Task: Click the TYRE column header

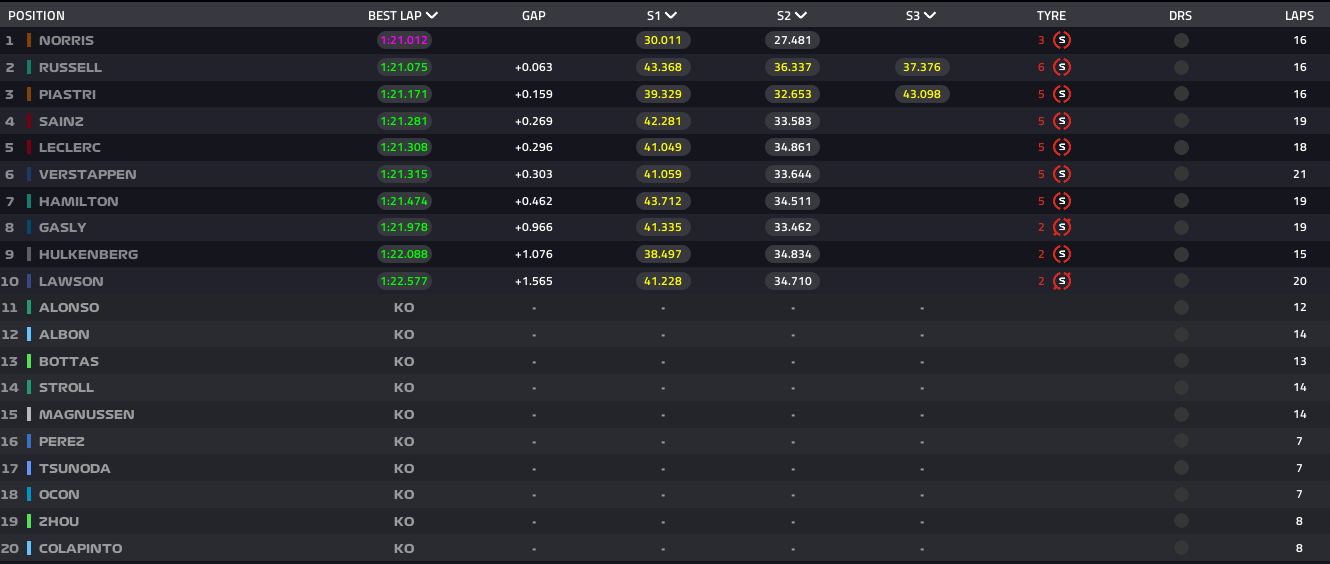Action: (1052, 16)
